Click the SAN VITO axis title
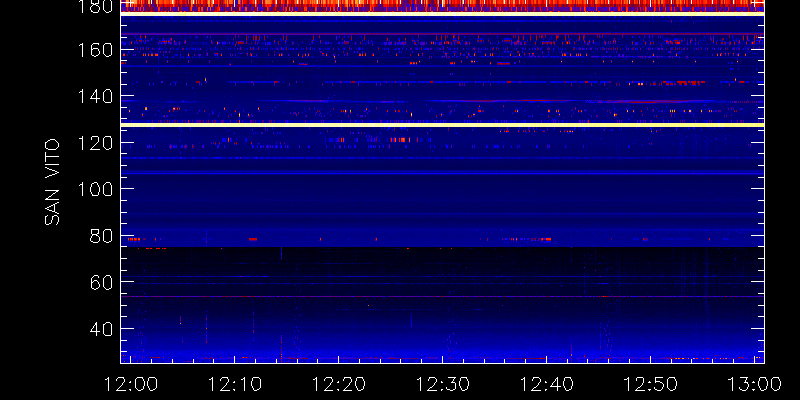The width and height of the screenshot is (800, 400). tap(53, 182)
